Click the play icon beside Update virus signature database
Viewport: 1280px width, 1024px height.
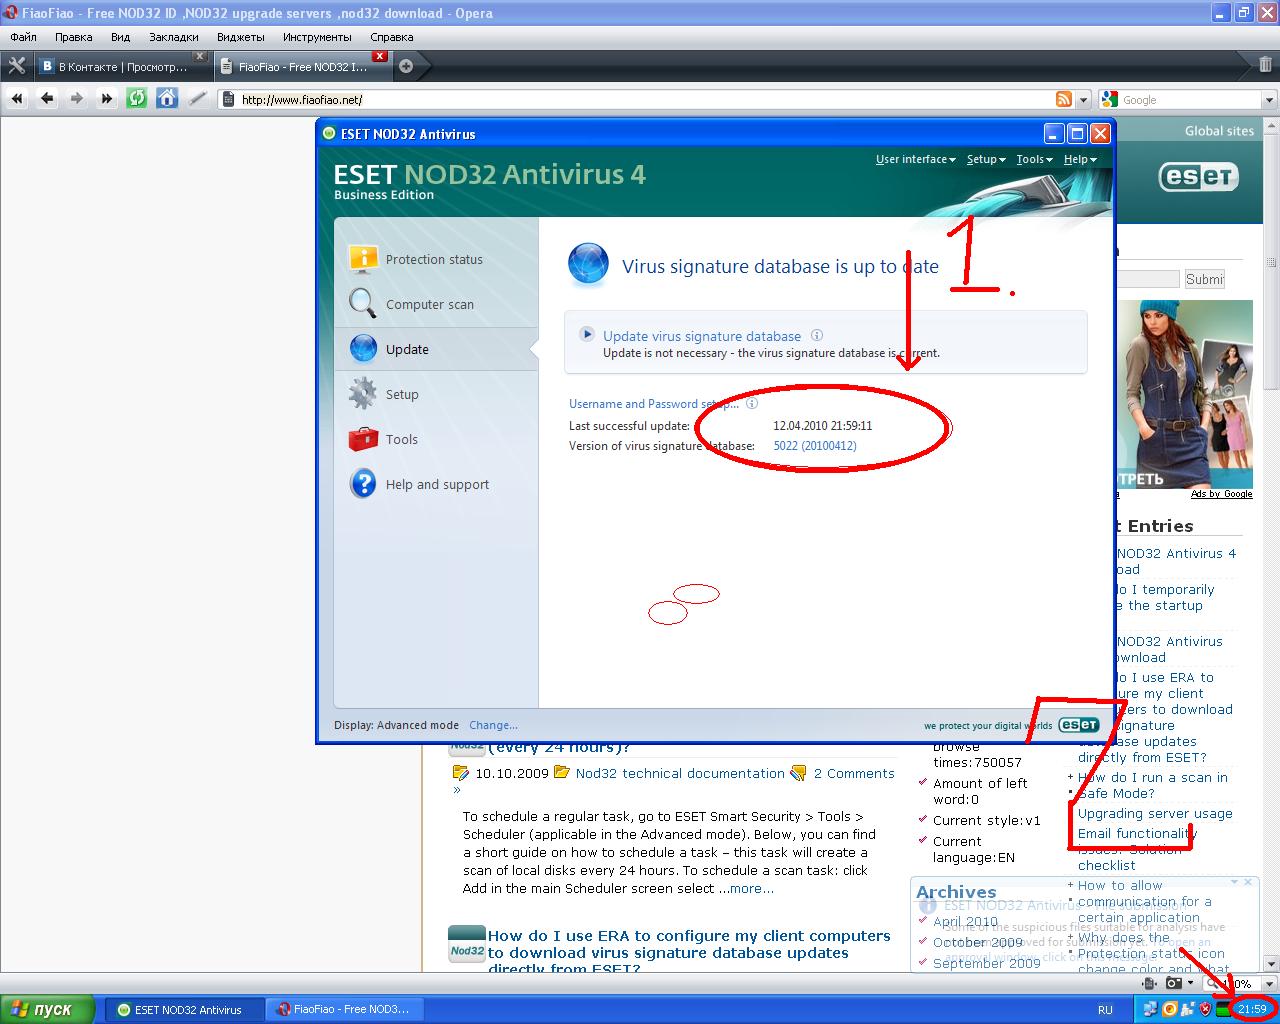[x=588, y=335]
